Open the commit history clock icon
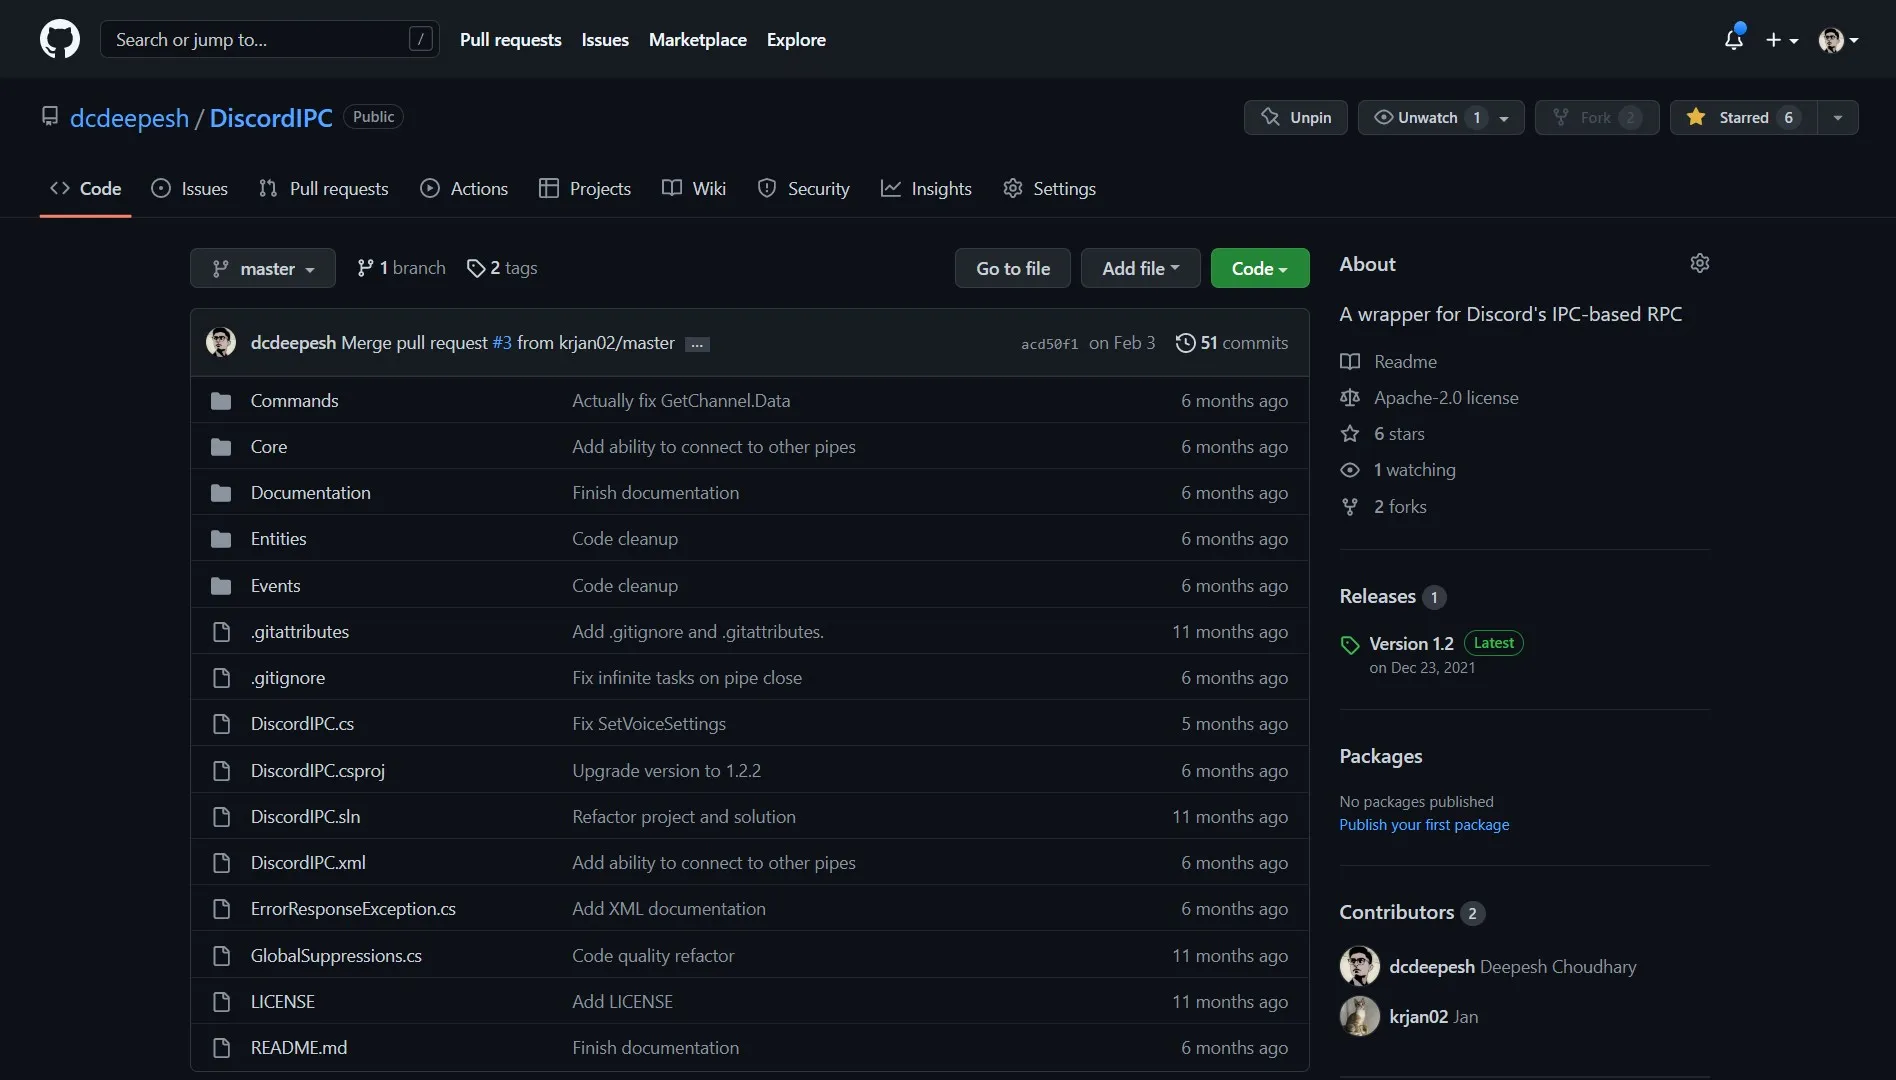Image resolution: width=1896 pixels, height=1080 pixels. [1185, 343]
